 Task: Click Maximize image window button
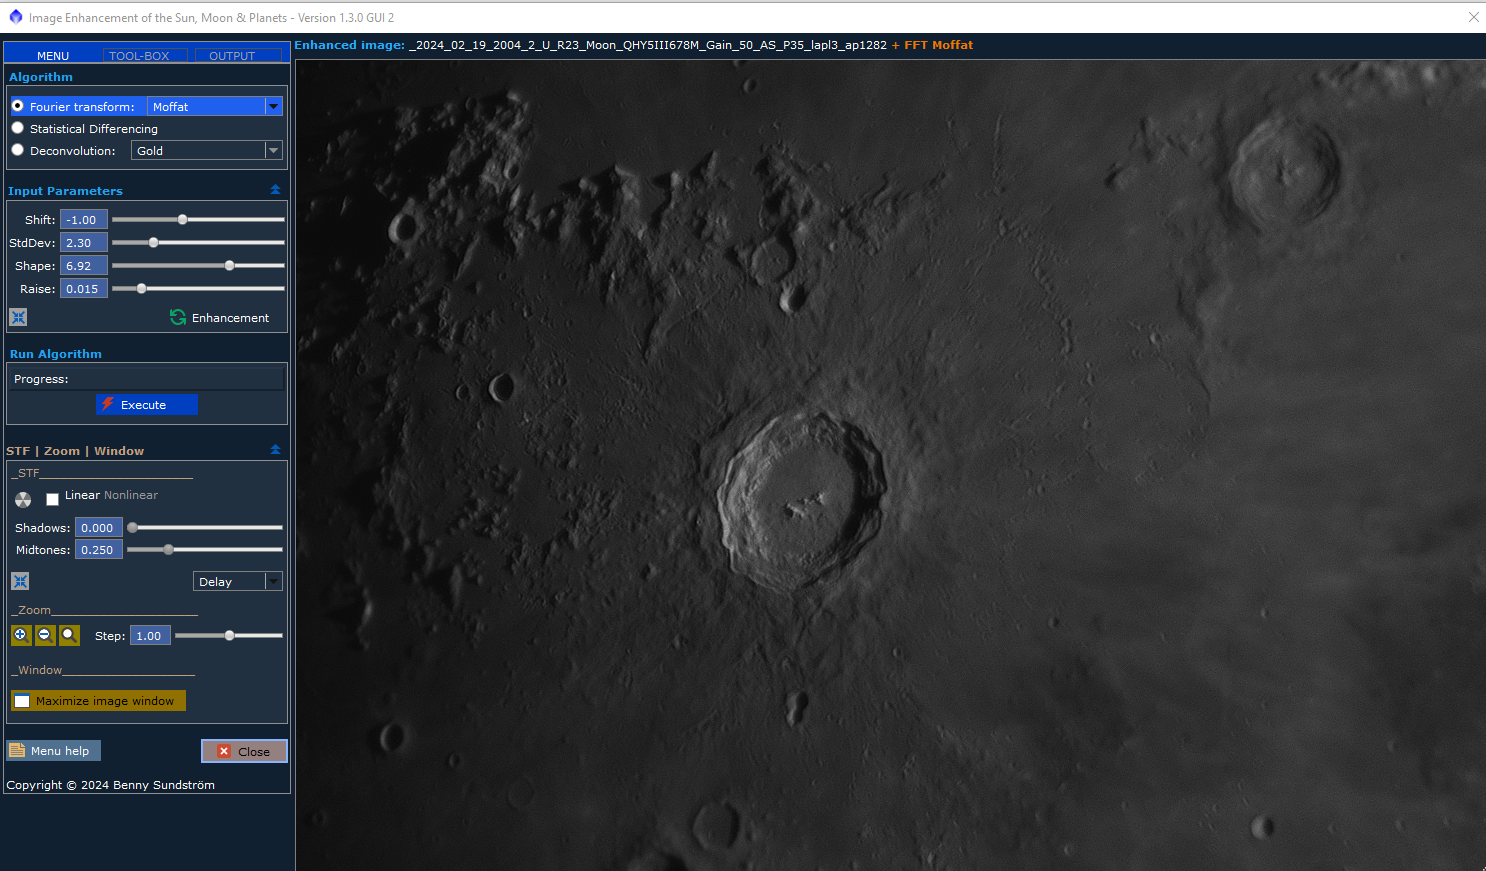point(98,701)
